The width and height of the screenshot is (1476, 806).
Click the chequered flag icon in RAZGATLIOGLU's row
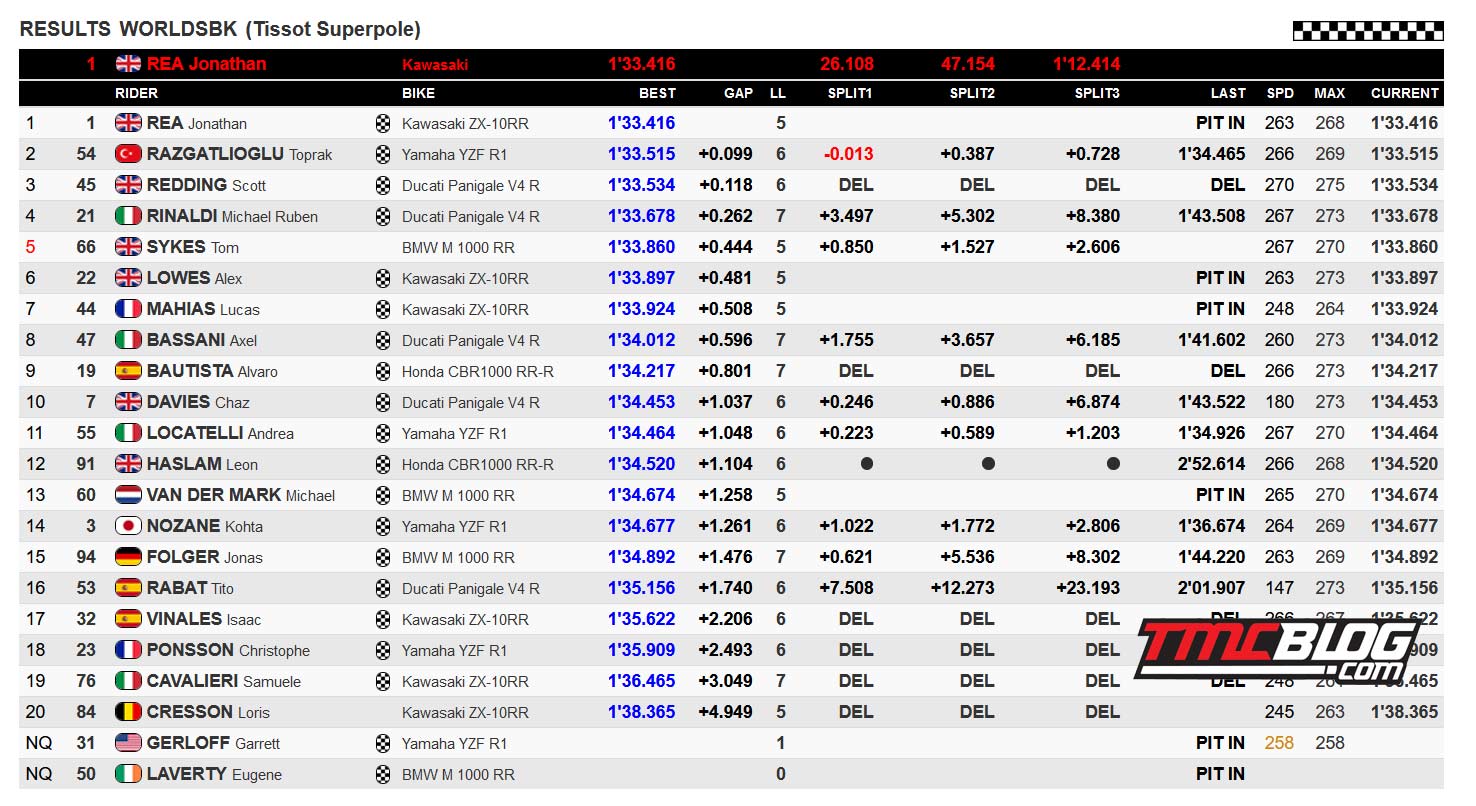click(x=383, y=154)
